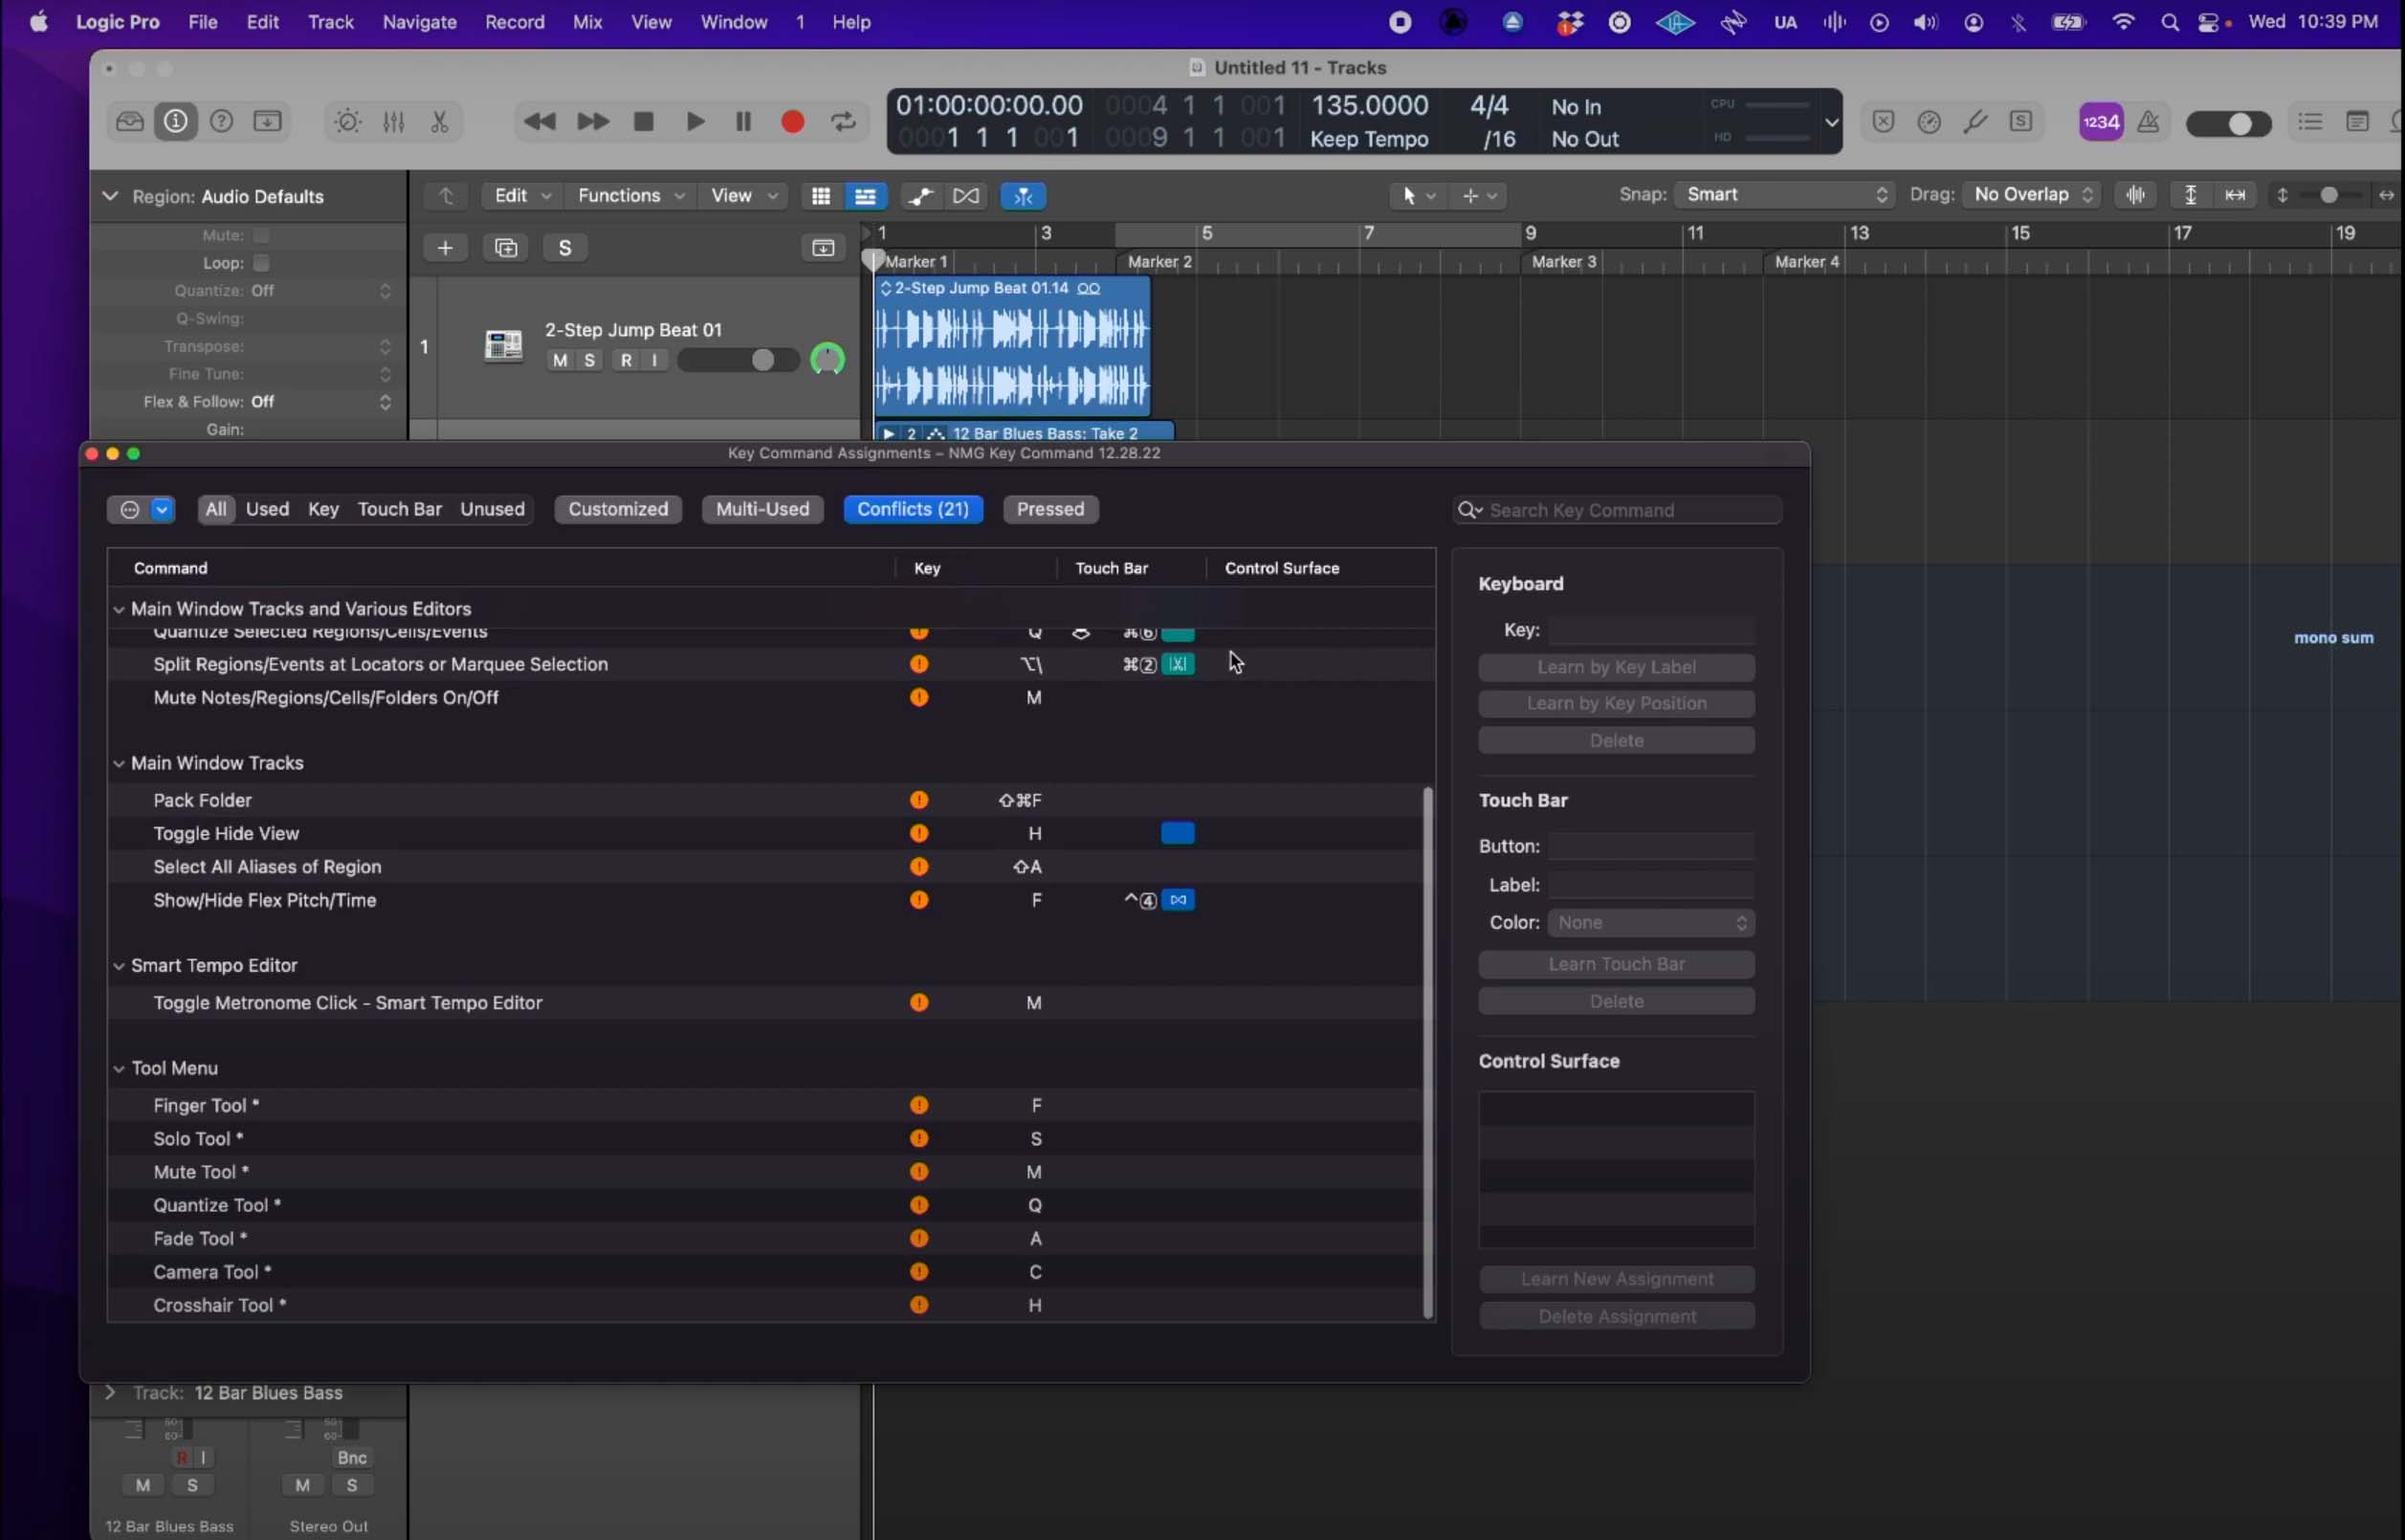Toggle Waveform Zoom button
The width and height of the screenshot is (2405, 1540).
(x=2135, y=195)
